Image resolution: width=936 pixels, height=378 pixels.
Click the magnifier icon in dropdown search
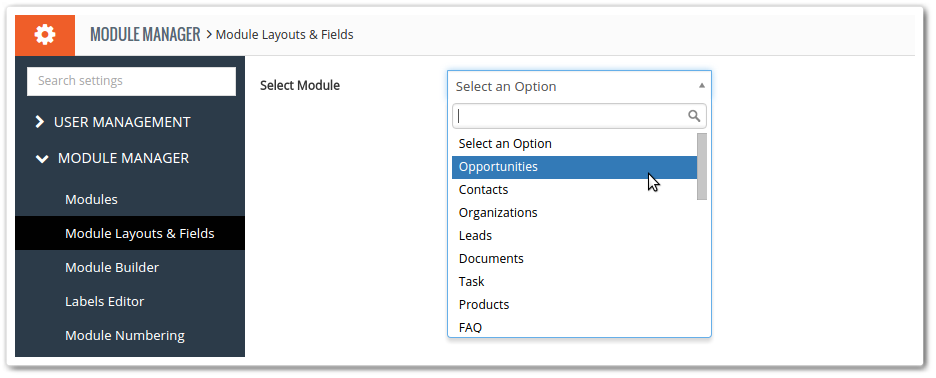[694, 116]
